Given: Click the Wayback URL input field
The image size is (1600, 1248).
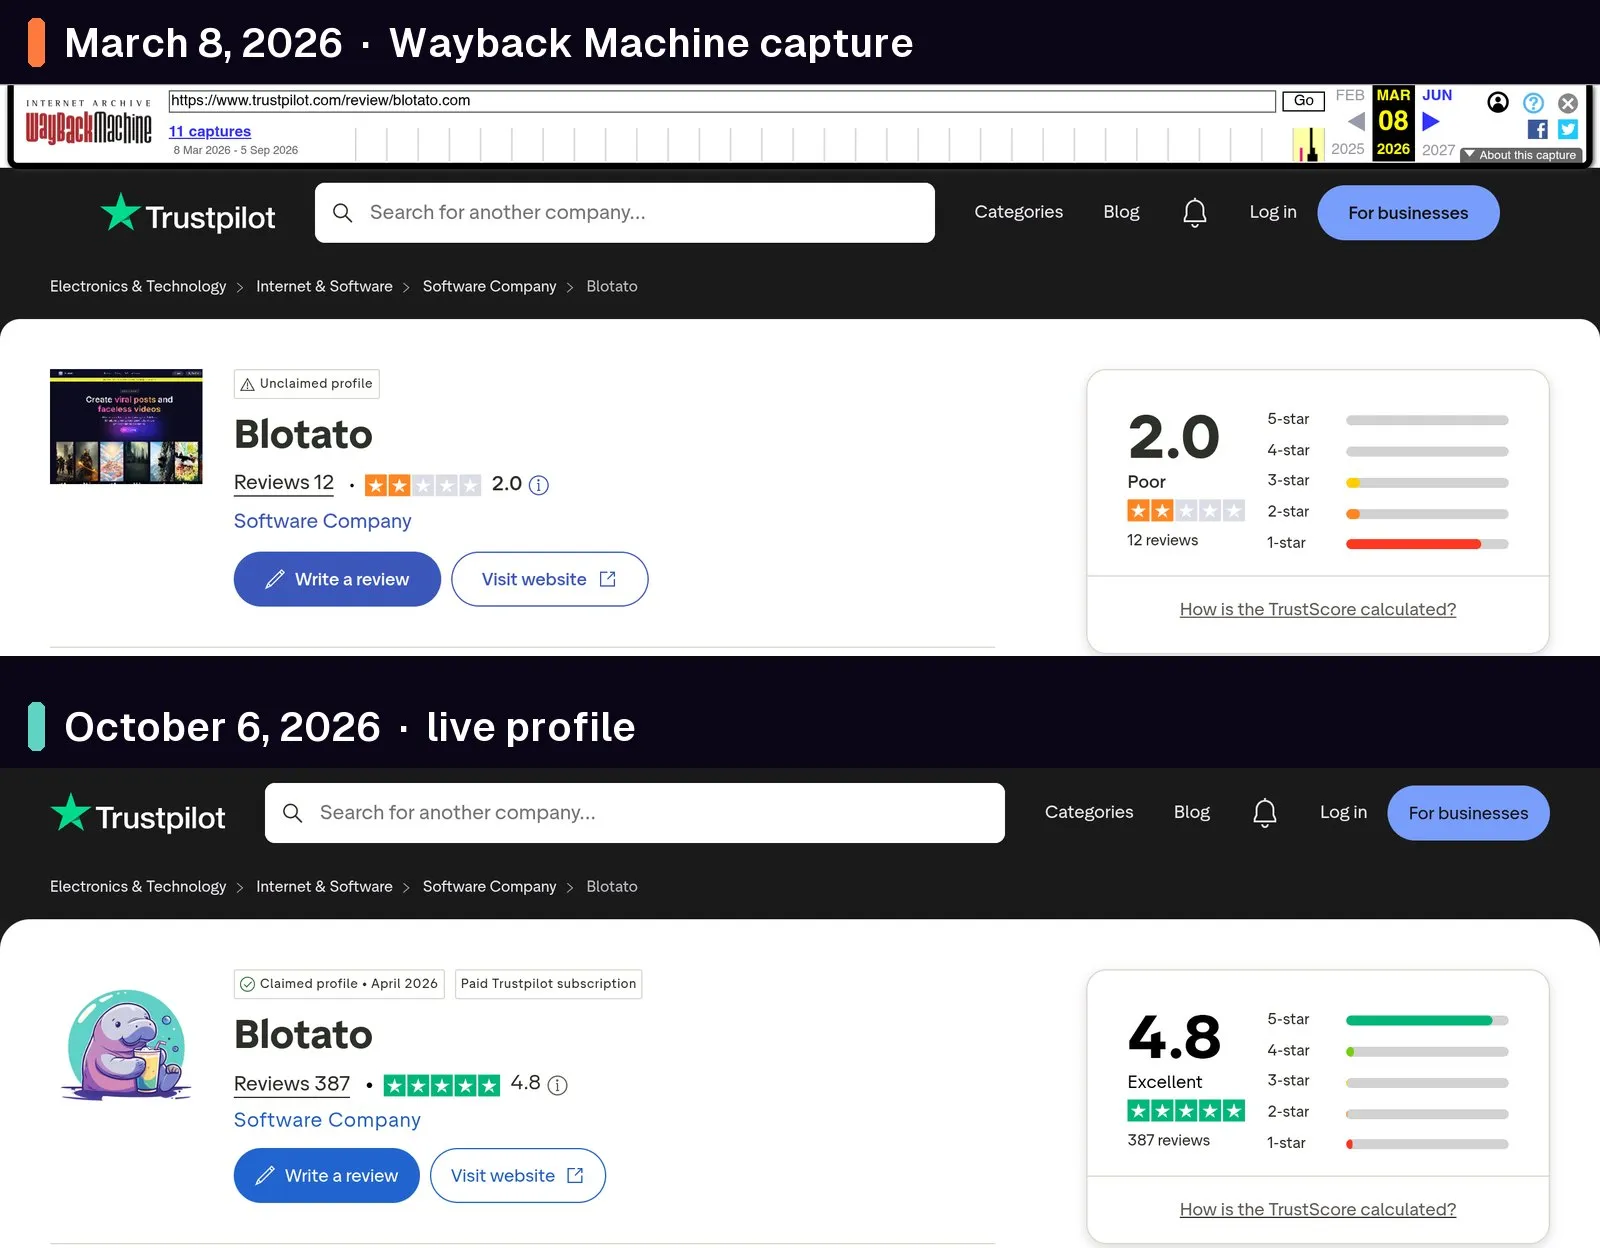Looking at the screenshot, I should tap(722, 100).
